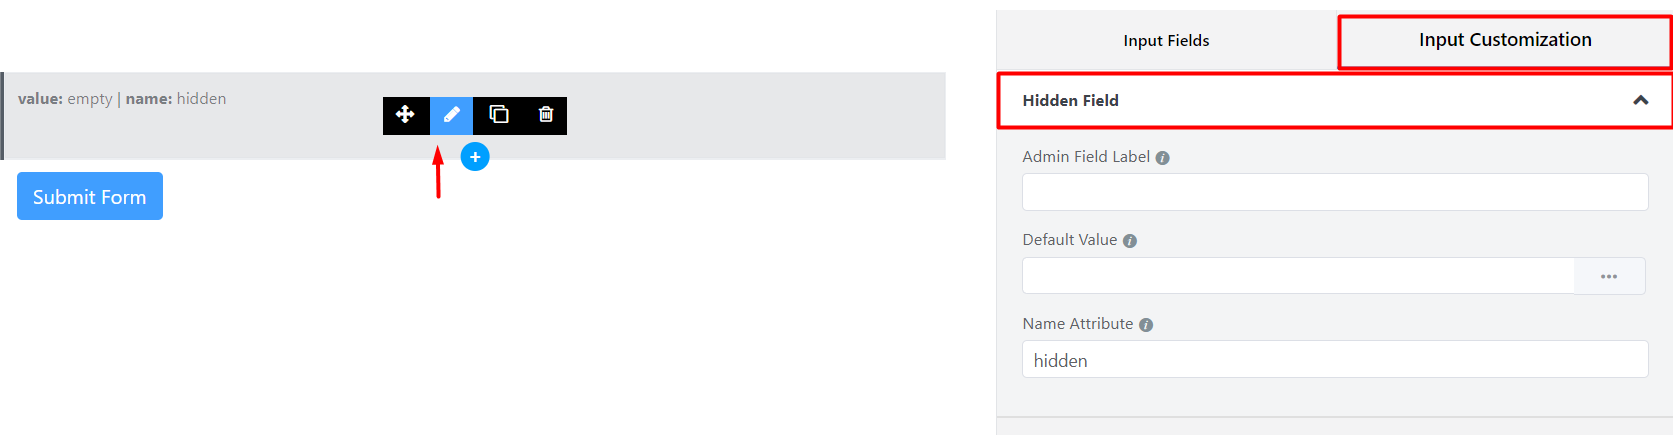
Task: Click the info icon beside Name Attribute
Action: (1146, 325)
